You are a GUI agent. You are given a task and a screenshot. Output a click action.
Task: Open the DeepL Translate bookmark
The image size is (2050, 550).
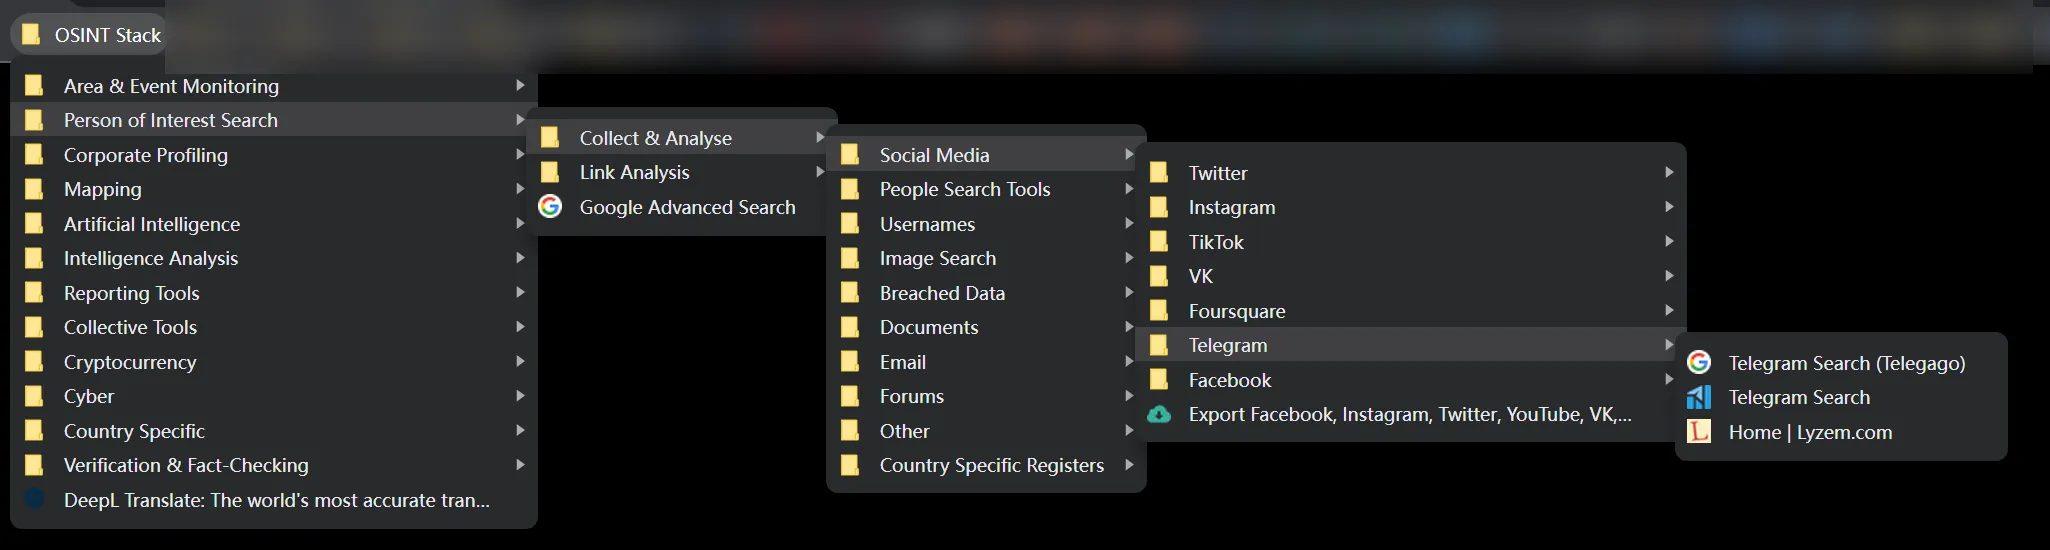click(x=274, y=500)
